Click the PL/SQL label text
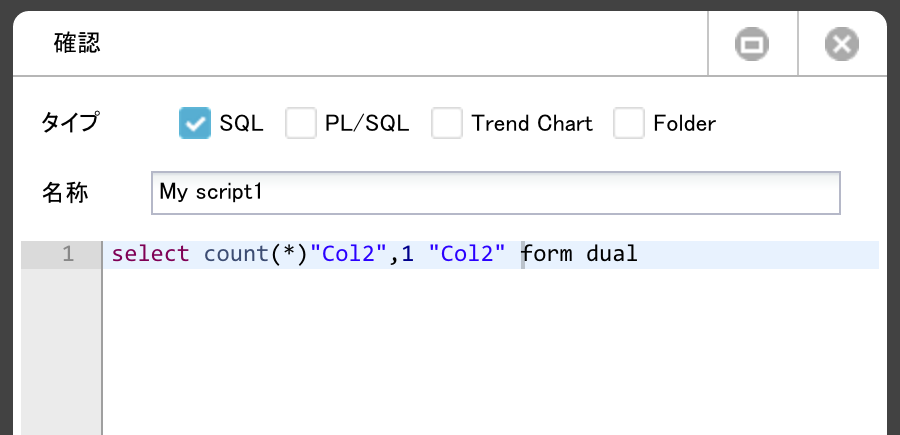This screenshot has width=900, height=435. point(367,123)
